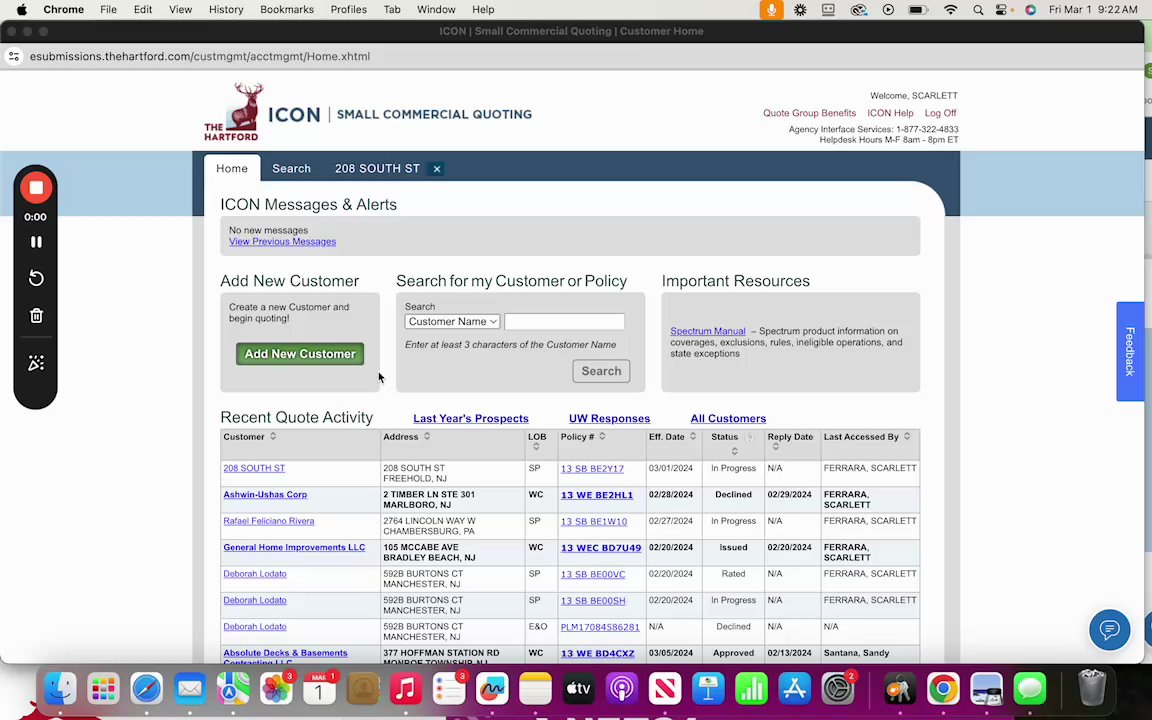Open the UW Responses link
The width and height of the screenshot is (1152, 720).
coord(609,418)
